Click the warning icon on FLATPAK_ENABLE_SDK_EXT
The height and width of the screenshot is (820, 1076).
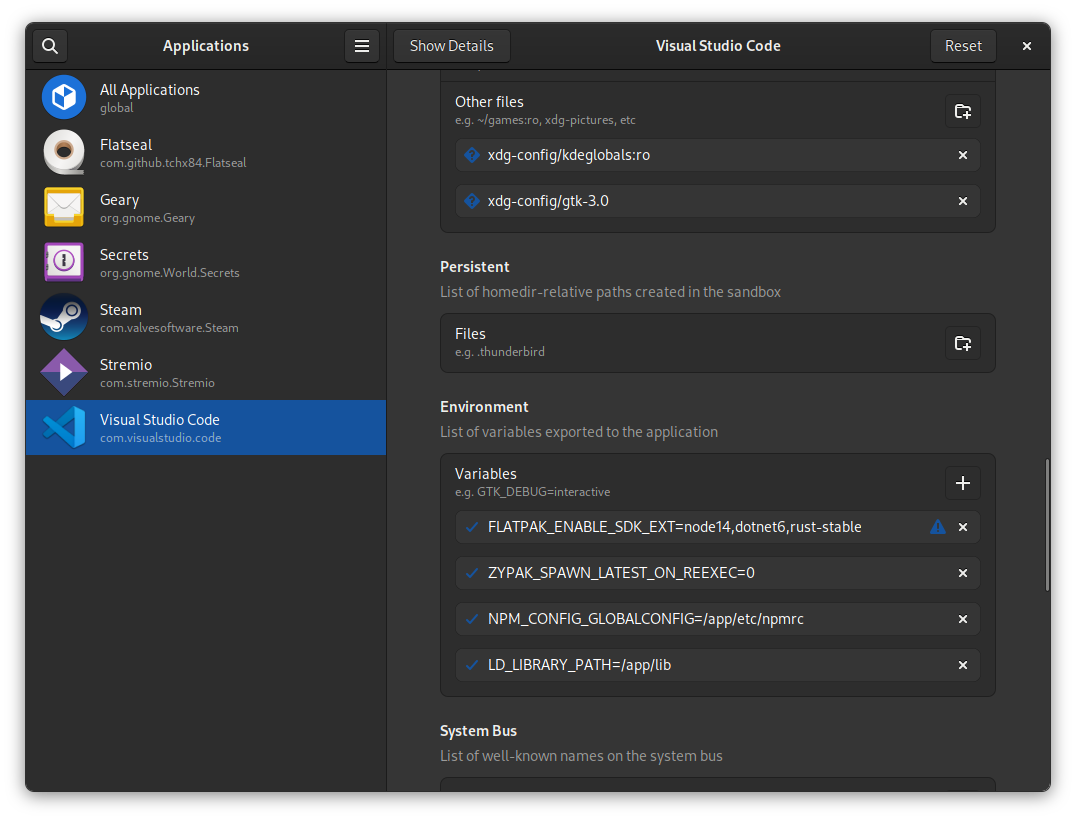937,527
